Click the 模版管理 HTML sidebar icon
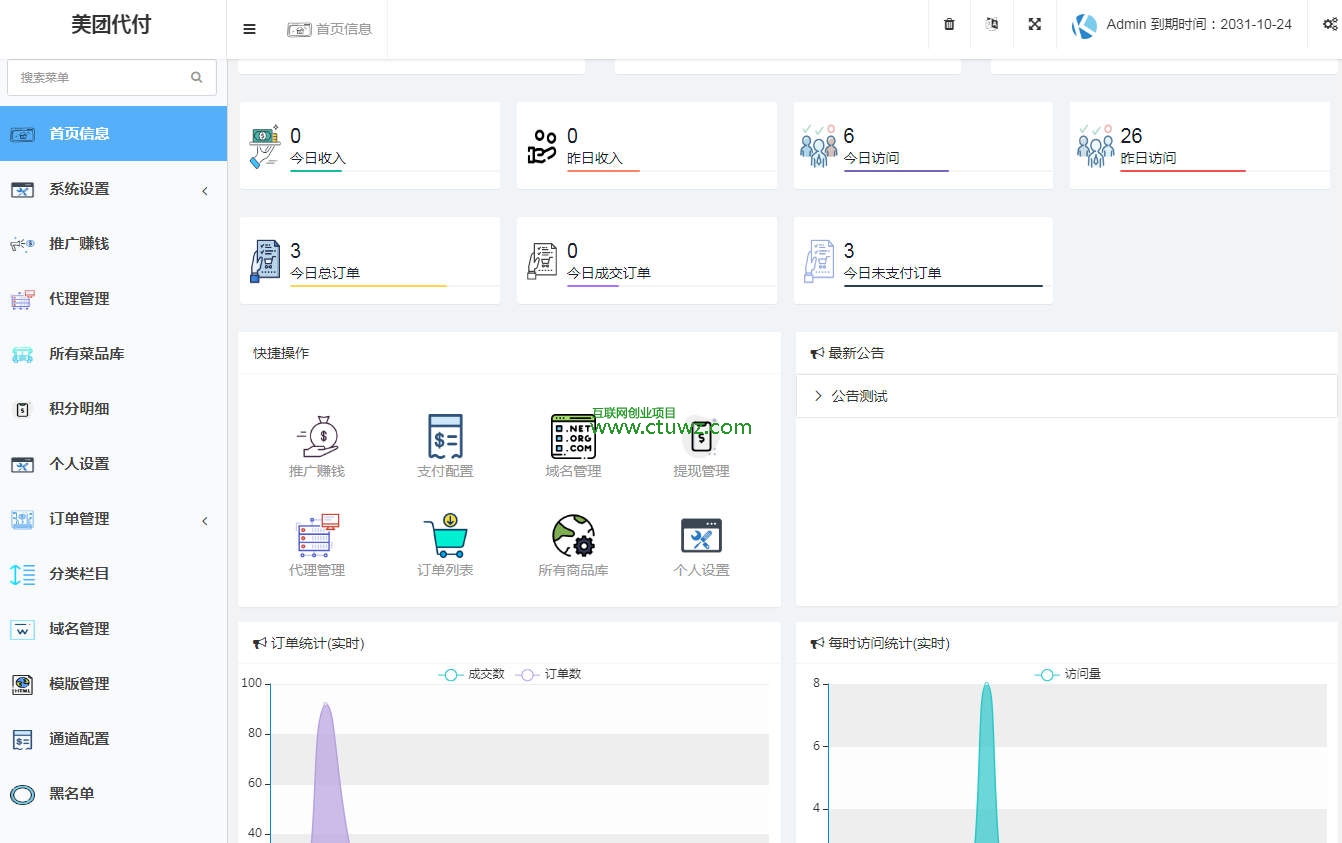The height and width of the screenshot is (843, 1342). (x=22, y=684)
